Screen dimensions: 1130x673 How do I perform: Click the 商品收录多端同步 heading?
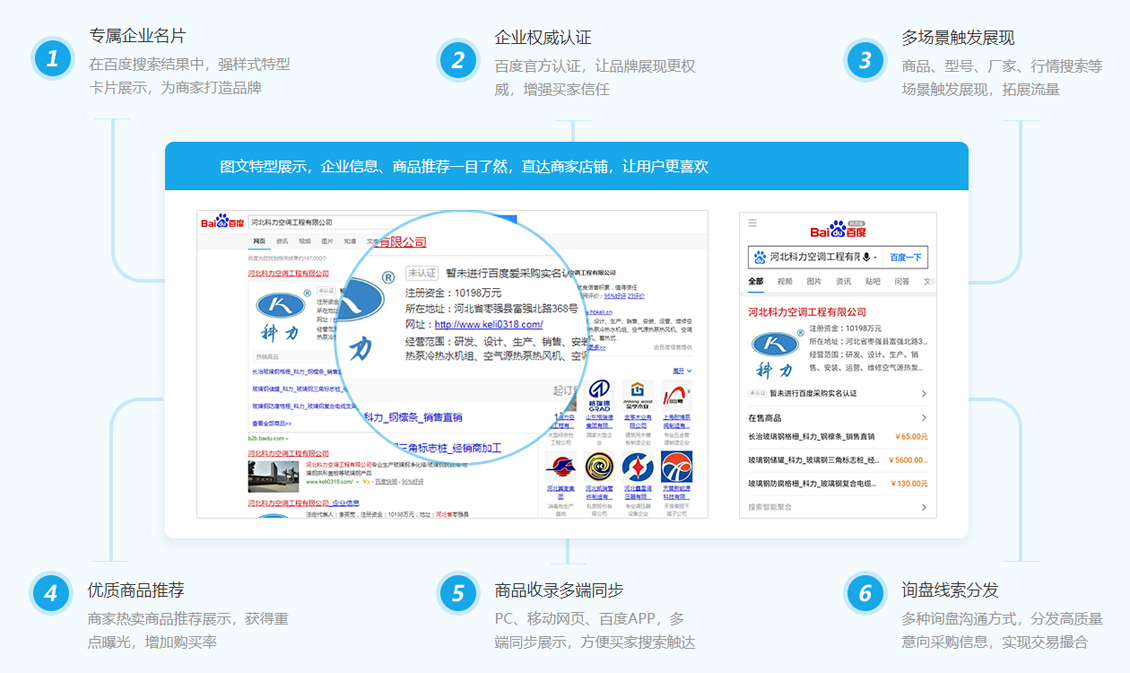pyautogui.click(x=559, y=590)
